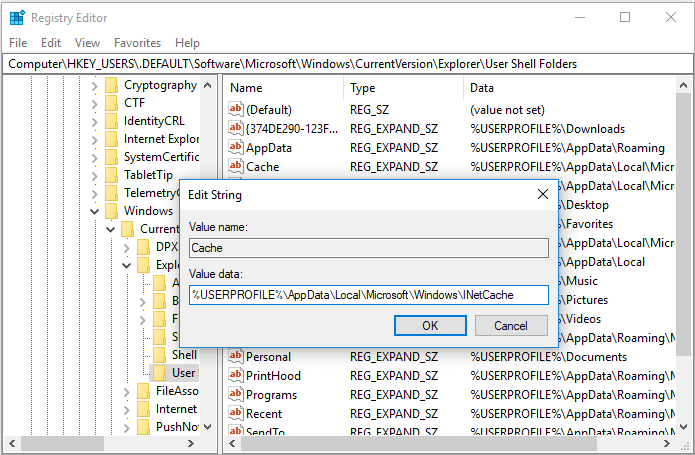Expand the TabletTip key
695x455 pixels.
click(x=94, y=175)
